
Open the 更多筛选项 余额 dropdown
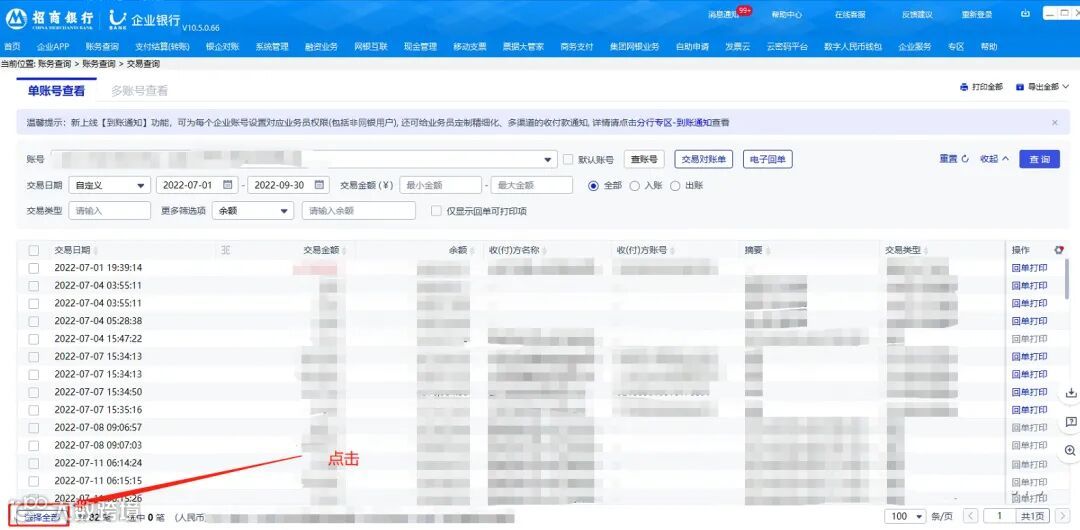(x=253, y=210)
